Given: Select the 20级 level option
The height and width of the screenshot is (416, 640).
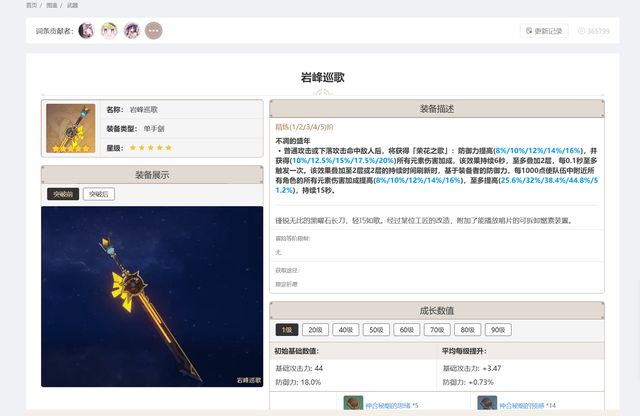Looking at the screenshot, I should point(316,329).
